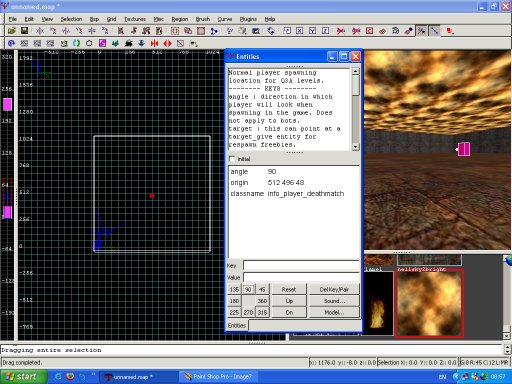Click into the Key input field
Viewport: 512px width, 384px height.
pos(301,265)
